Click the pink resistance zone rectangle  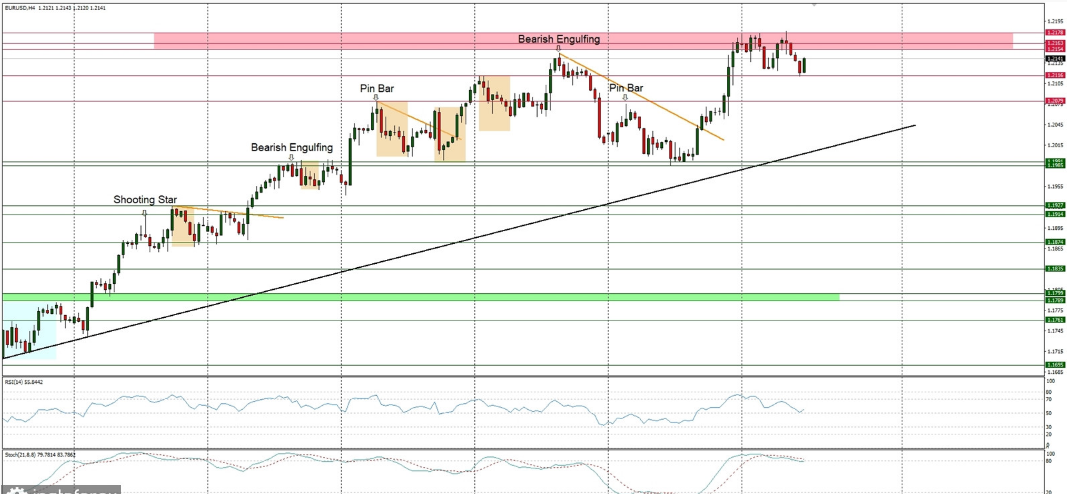(300, 40)
